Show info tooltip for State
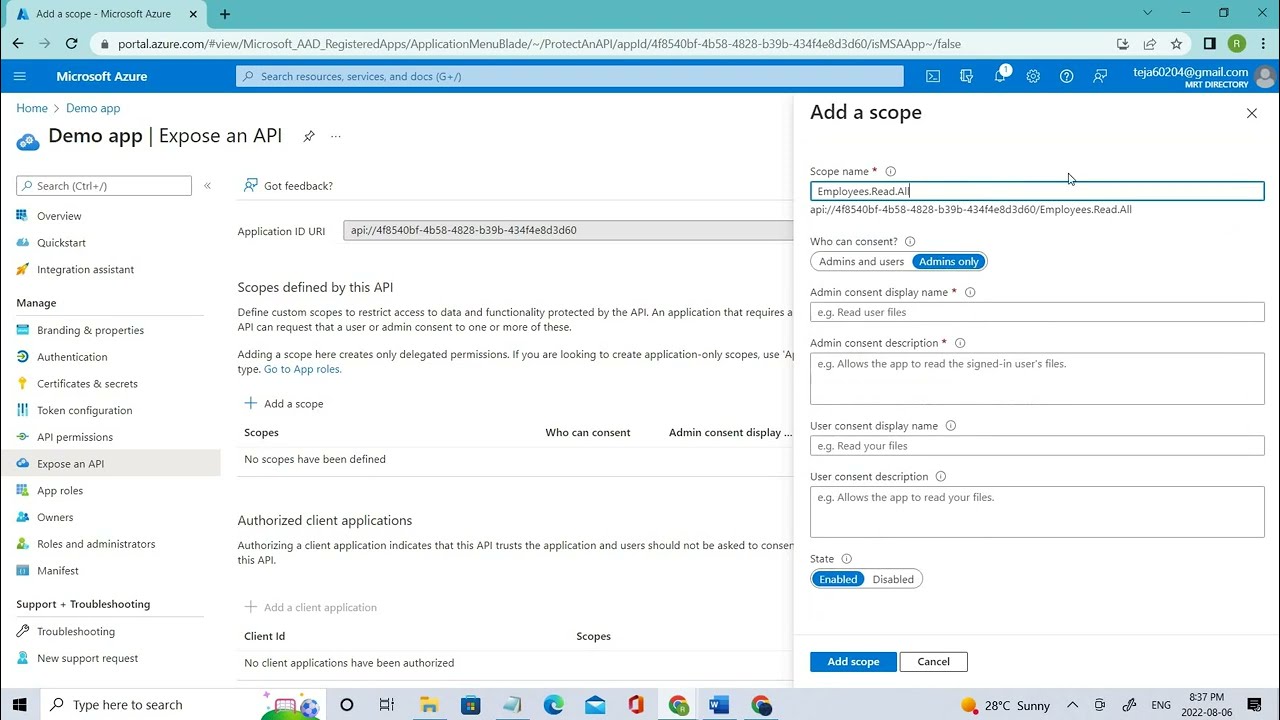Viewport: 1280px width, 720px height. point(847,559)
